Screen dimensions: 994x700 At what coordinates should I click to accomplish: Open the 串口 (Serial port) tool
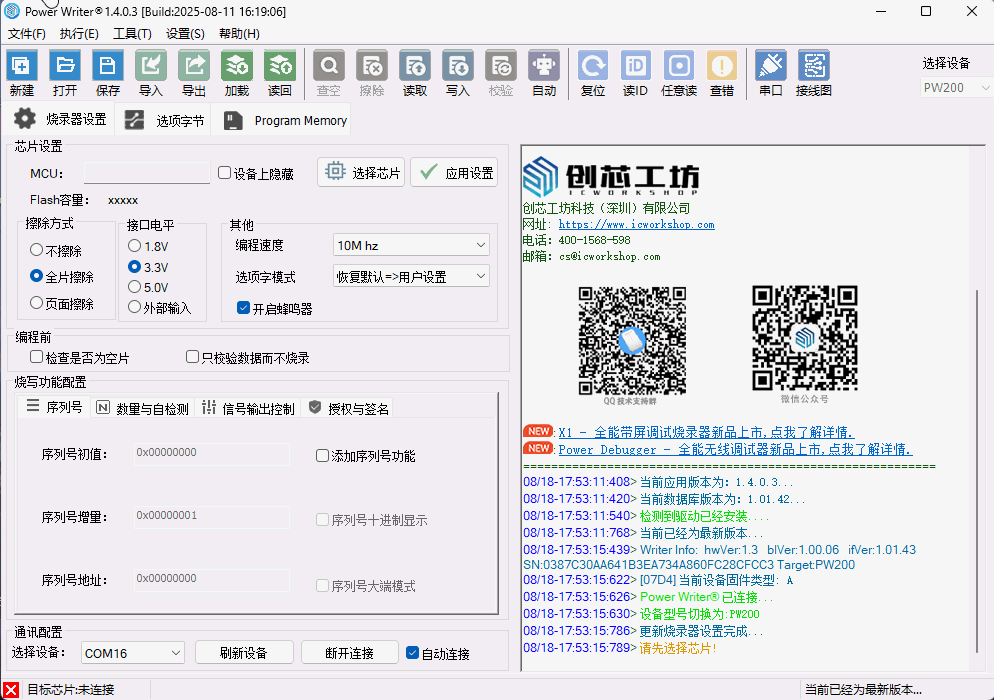[x=771, y=73]
